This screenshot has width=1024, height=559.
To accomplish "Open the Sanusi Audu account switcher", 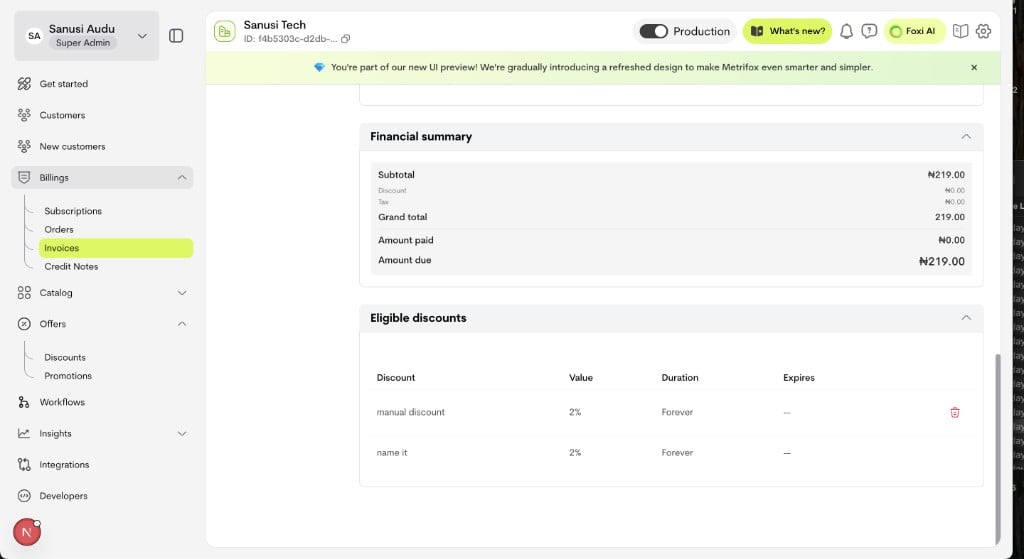I will [86, 36].
